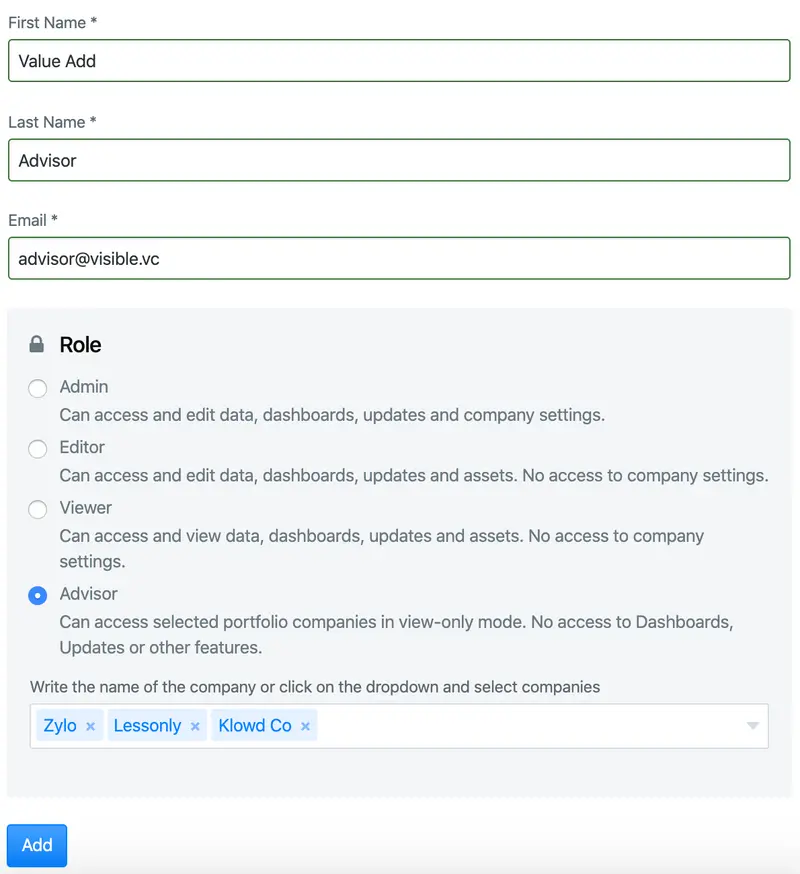800x874 pixels.
Task: Click the Email field with advisor@visible.vc
Action: pos(399,258)
